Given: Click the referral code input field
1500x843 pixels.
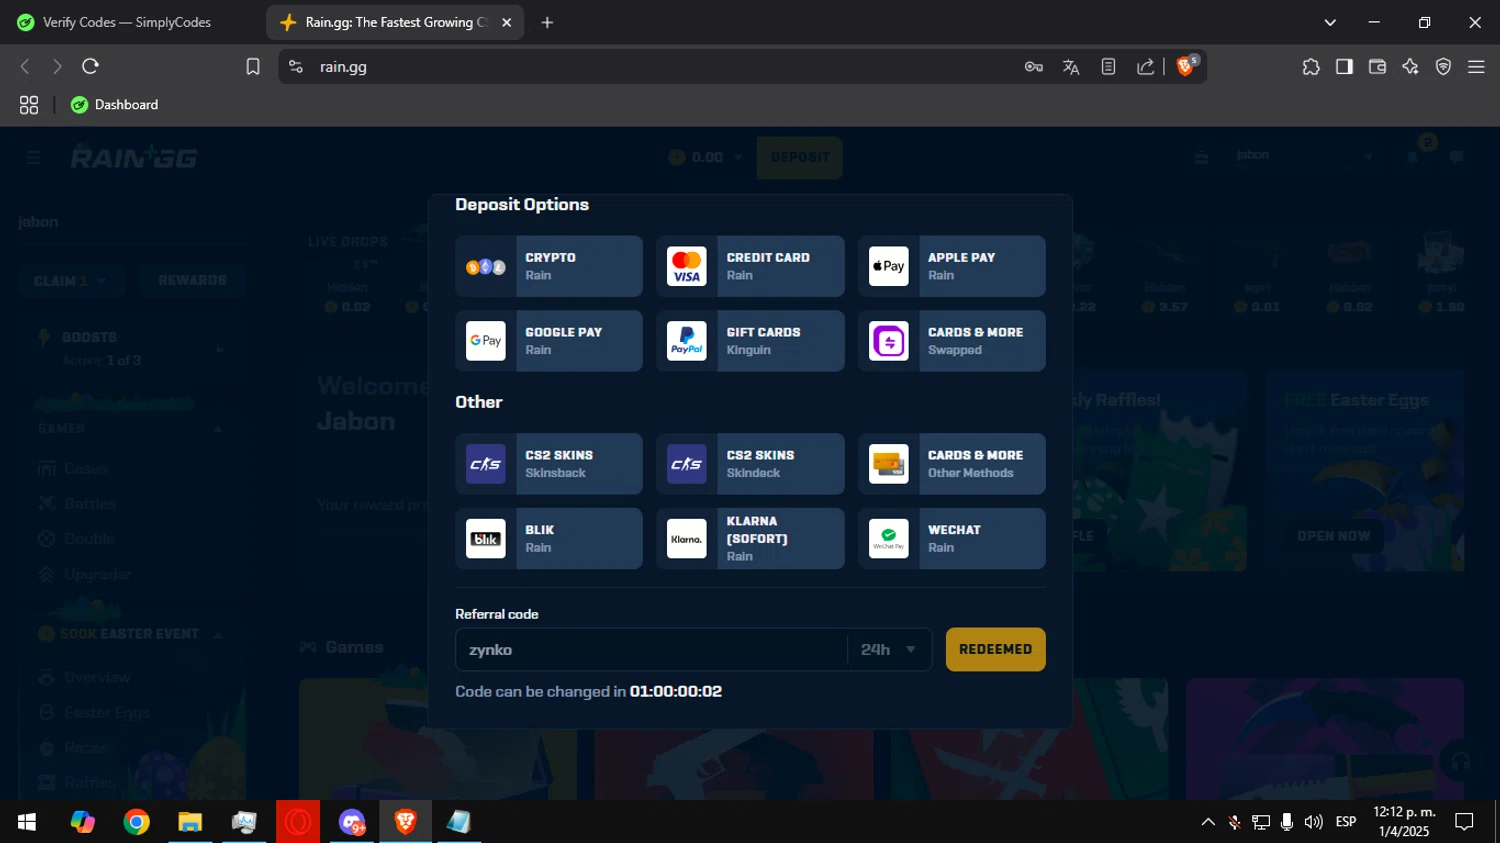Looking at the screenshot, I should pyautogui.click(x=650, y=650).
